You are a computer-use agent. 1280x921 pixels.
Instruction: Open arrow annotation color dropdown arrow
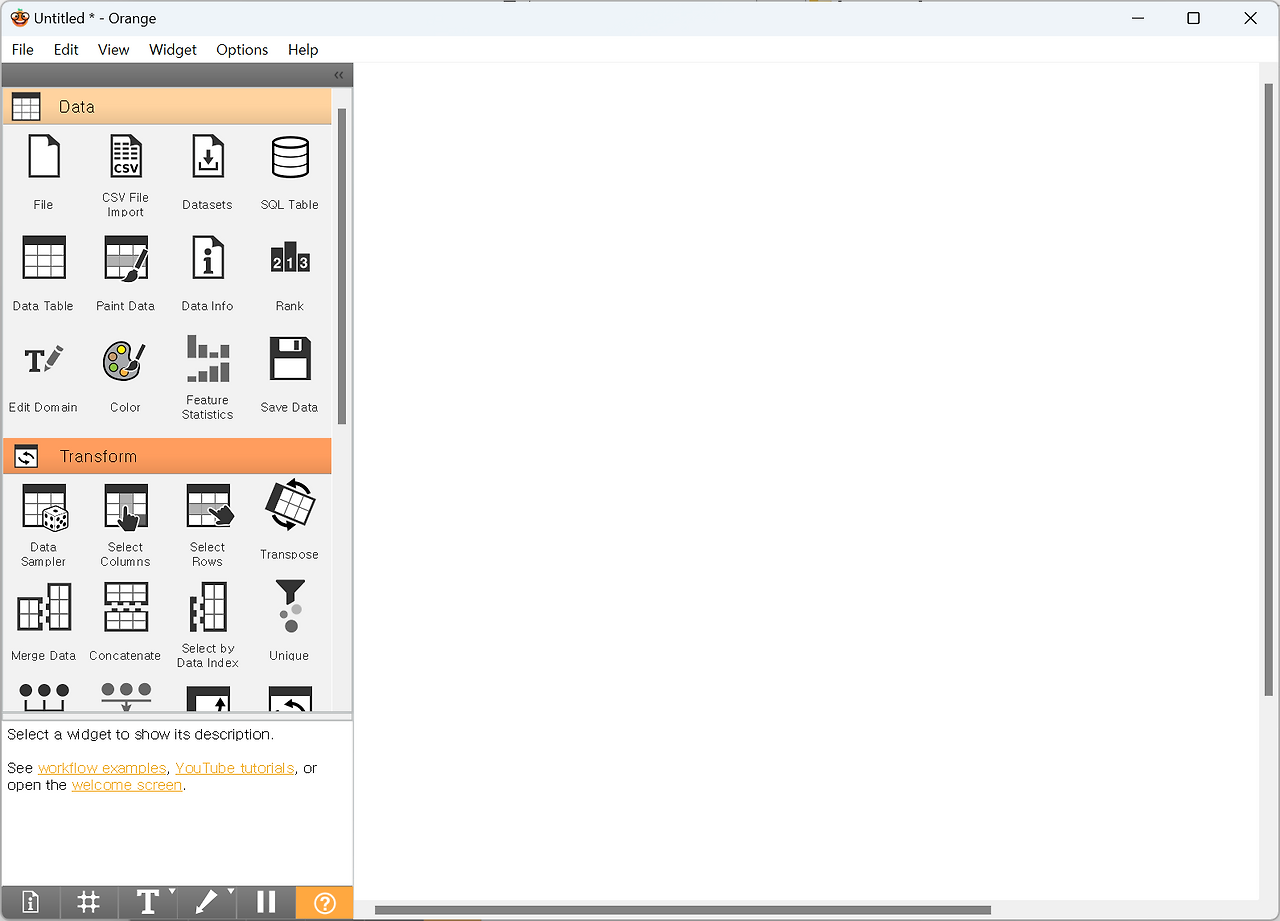point(231,892)
